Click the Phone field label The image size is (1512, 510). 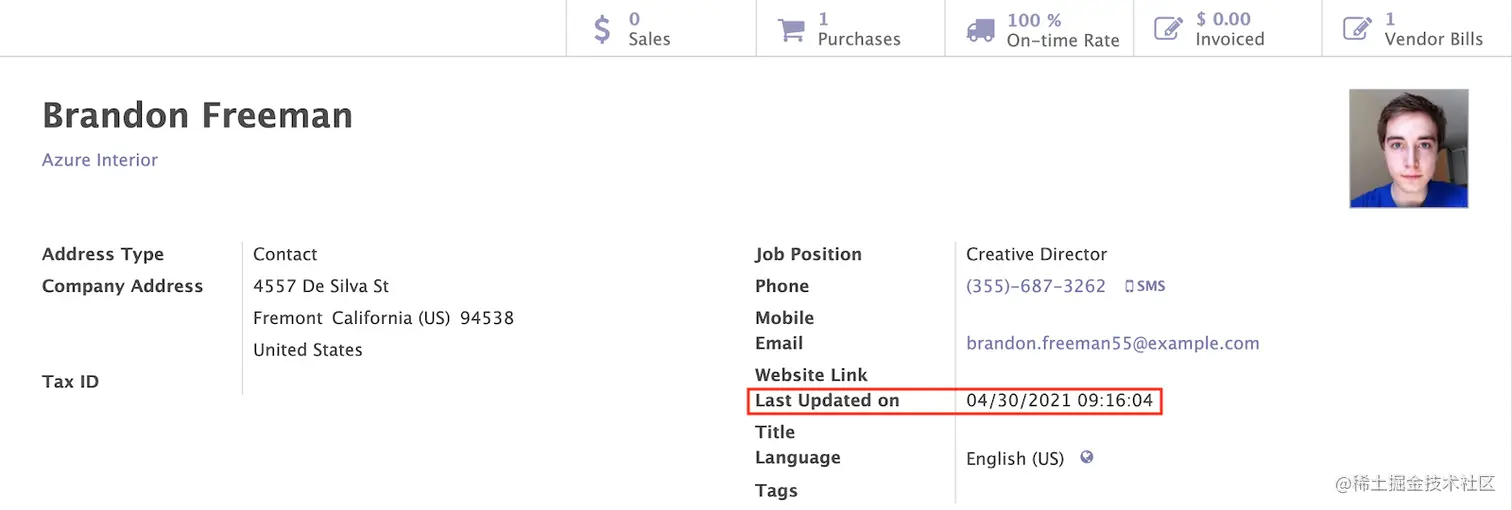pos(782,286)
